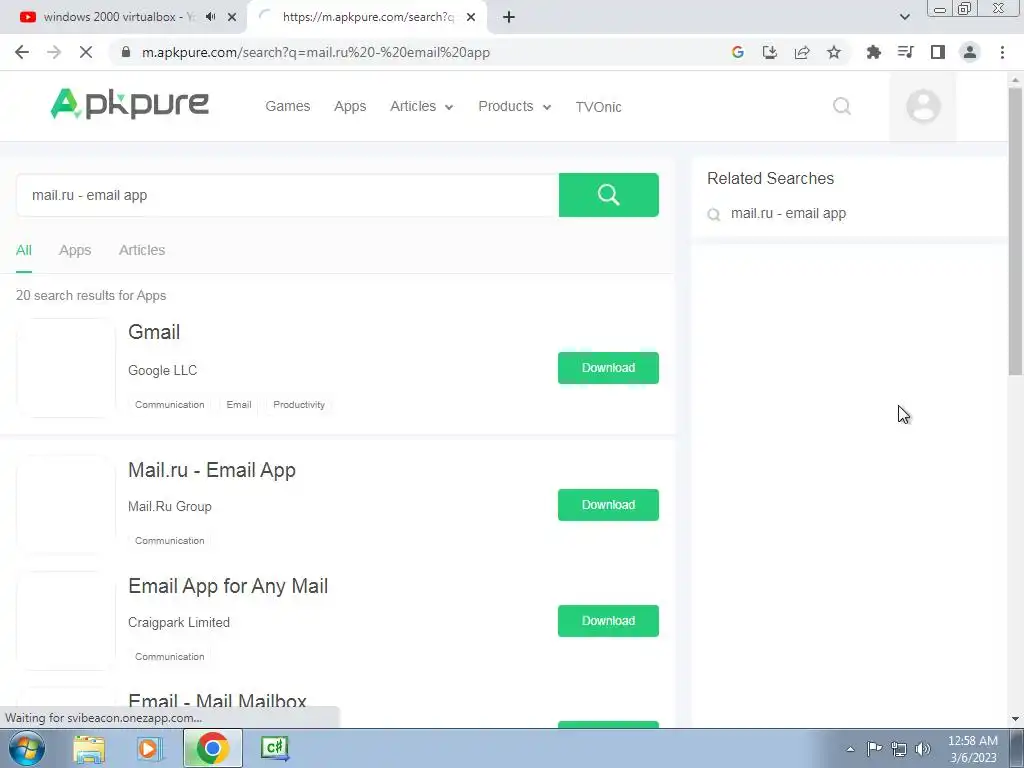The image size is (1024, 768).
Task: Open the Gmail app title
Action: click(x=154, y=332)
